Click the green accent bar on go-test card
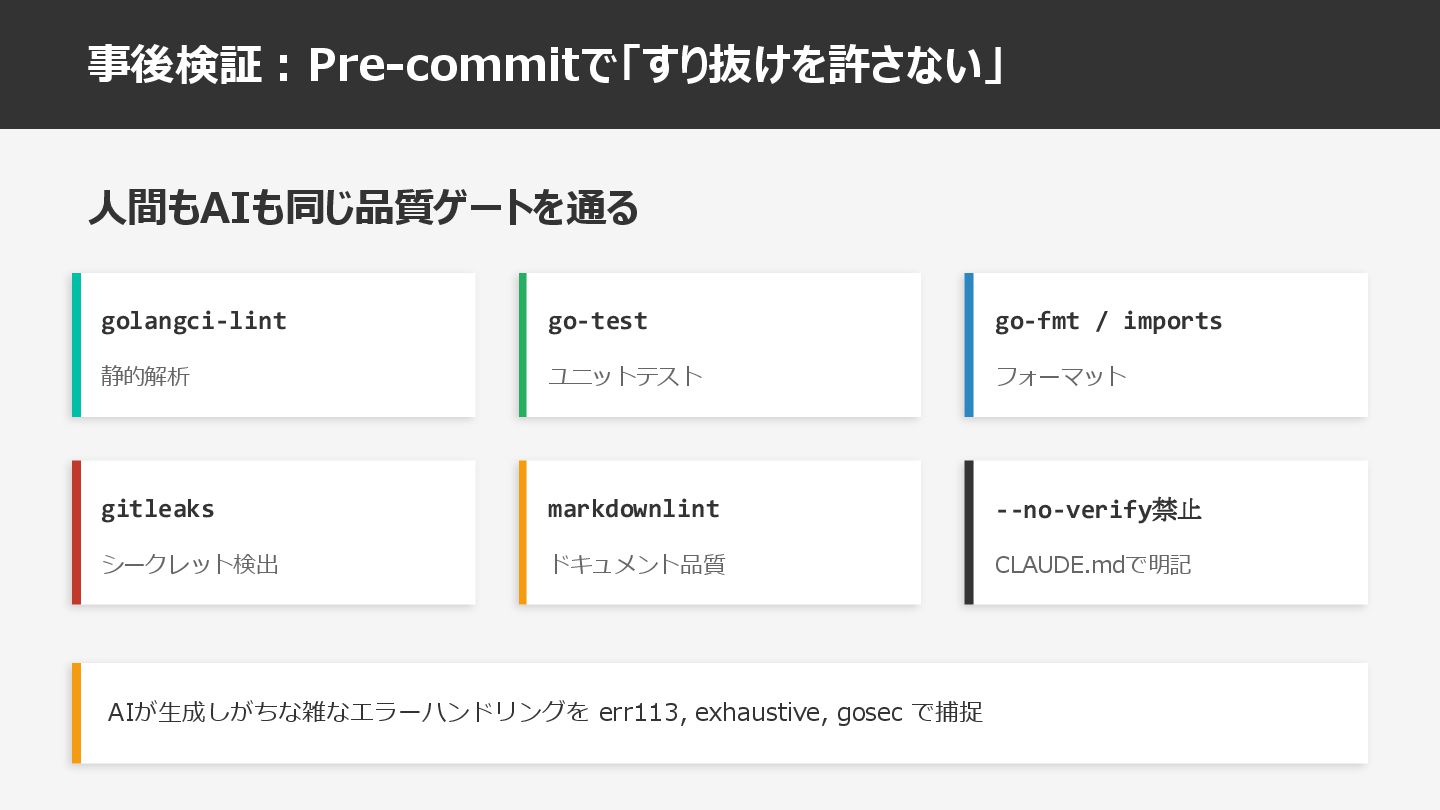Screen dimensions: 1440x810 point(523,345)
